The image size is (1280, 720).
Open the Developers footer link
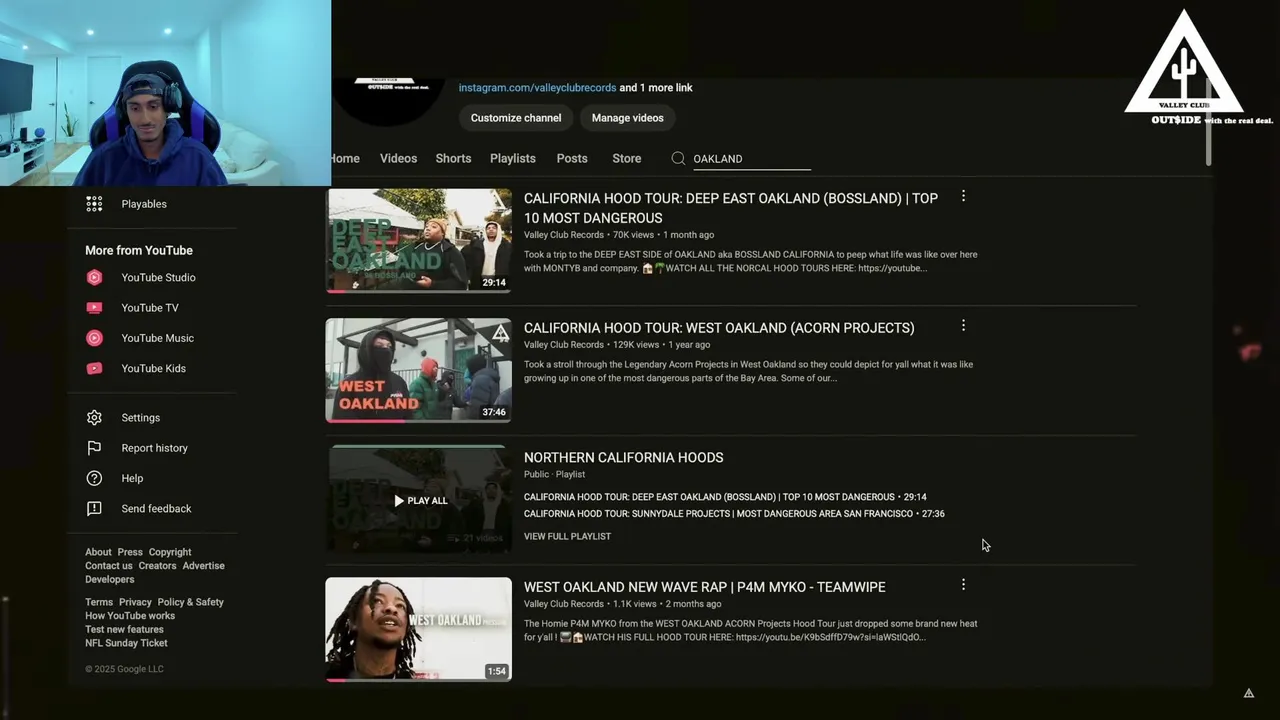coord(110,580)
